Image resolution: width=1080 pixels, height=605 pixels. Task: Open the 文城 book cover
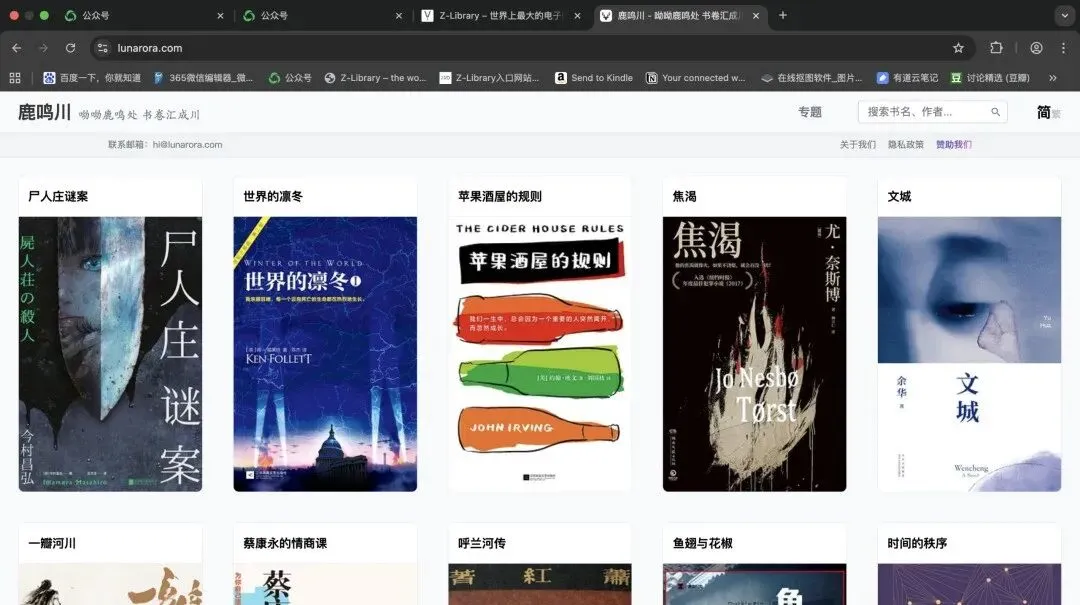pos(969,354)
